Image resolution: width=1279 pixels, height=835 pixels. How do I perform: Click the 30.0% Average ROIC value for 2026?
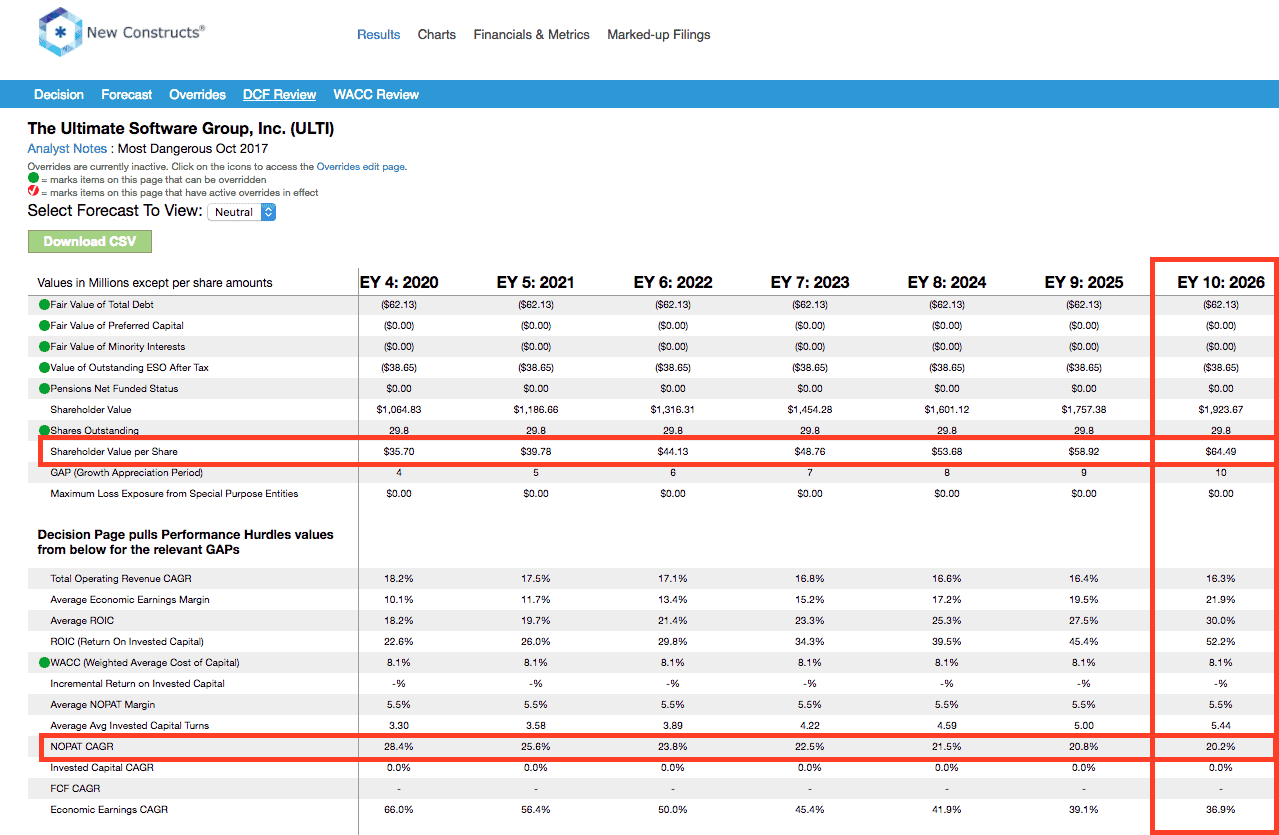click(x=1221, y=620)
